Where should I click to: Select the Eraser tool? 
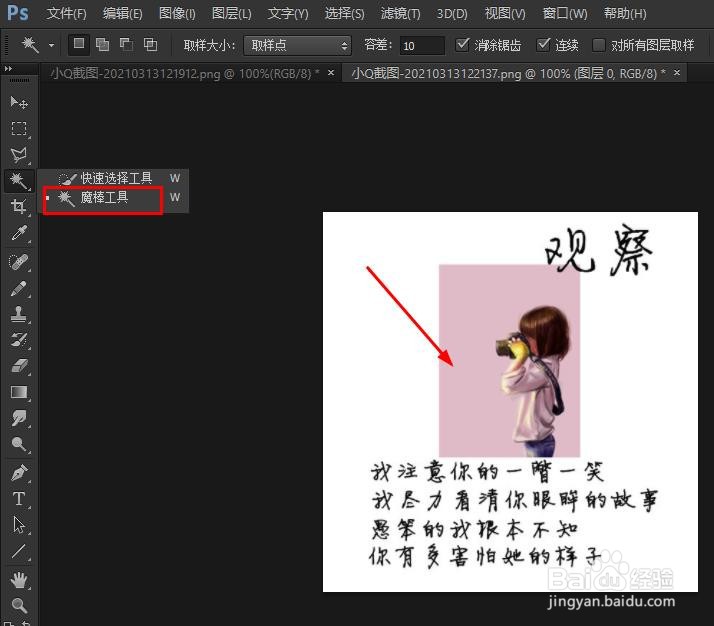click(19, 366)
